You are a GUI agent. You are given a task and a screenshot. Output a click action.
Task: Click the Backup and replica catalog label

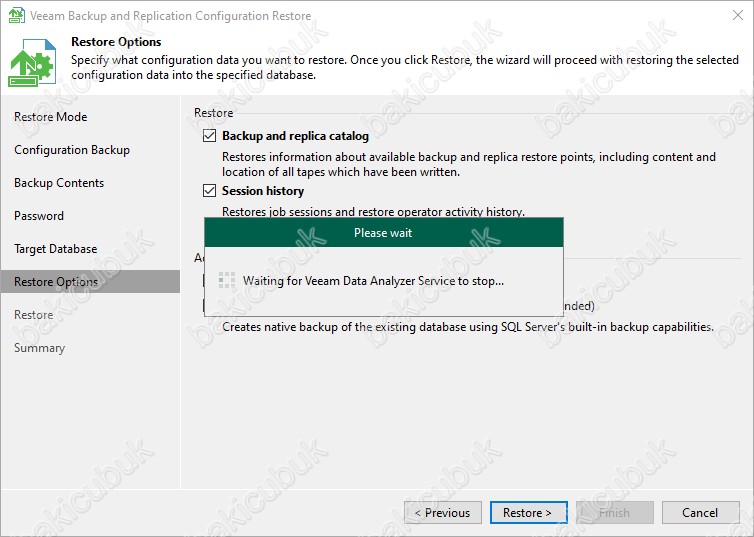(x=295, y=136)
